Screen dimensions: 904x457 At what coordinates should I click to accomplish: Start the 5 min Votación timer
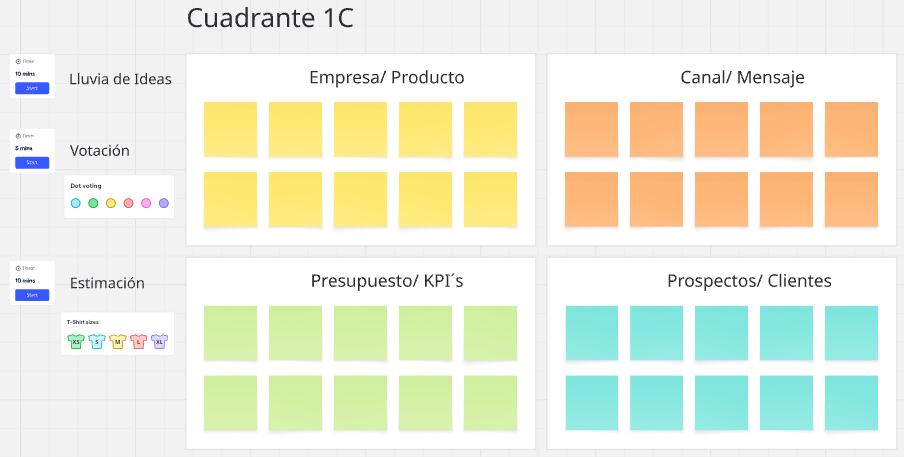click(x=32, y=162)
